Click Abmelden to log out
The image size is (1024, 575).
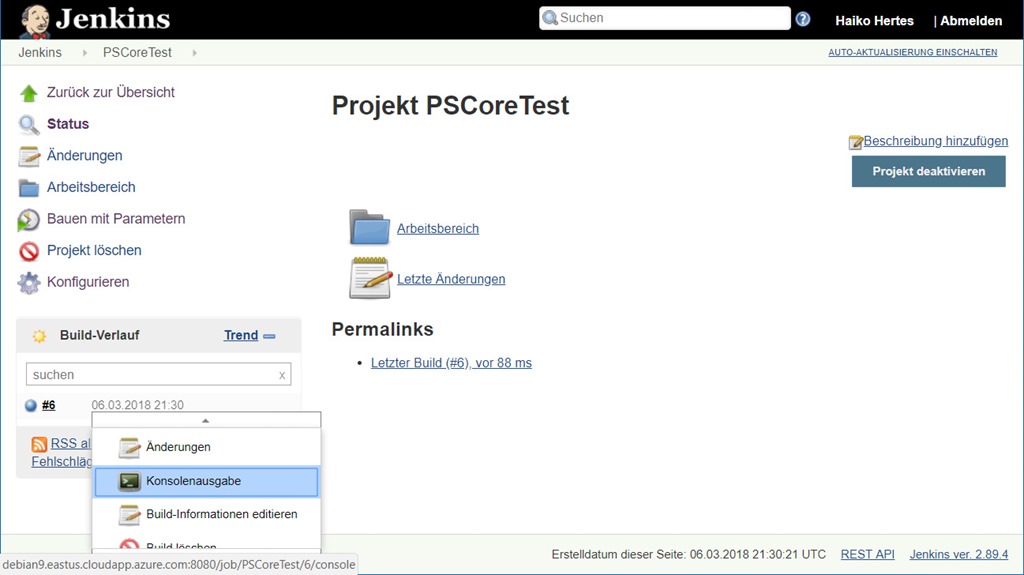click(x=971, y=21)
